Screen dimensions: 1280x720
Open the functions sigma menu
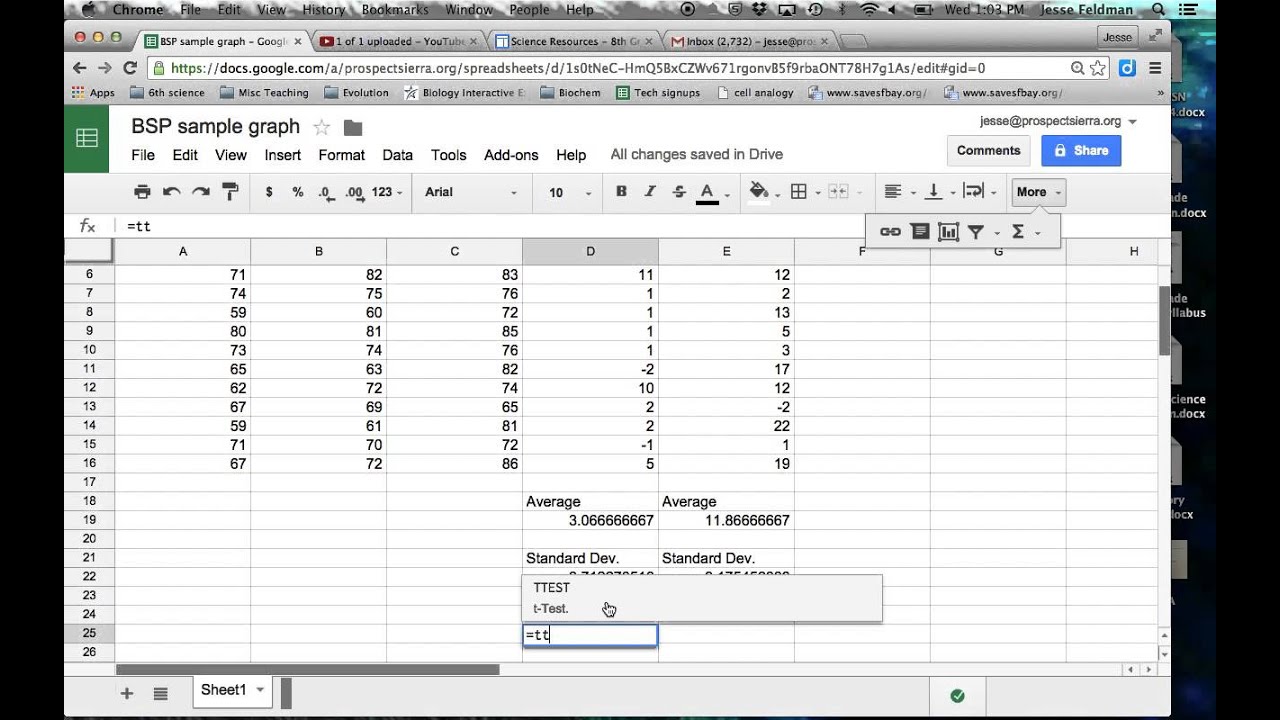tap(1018, 232)
